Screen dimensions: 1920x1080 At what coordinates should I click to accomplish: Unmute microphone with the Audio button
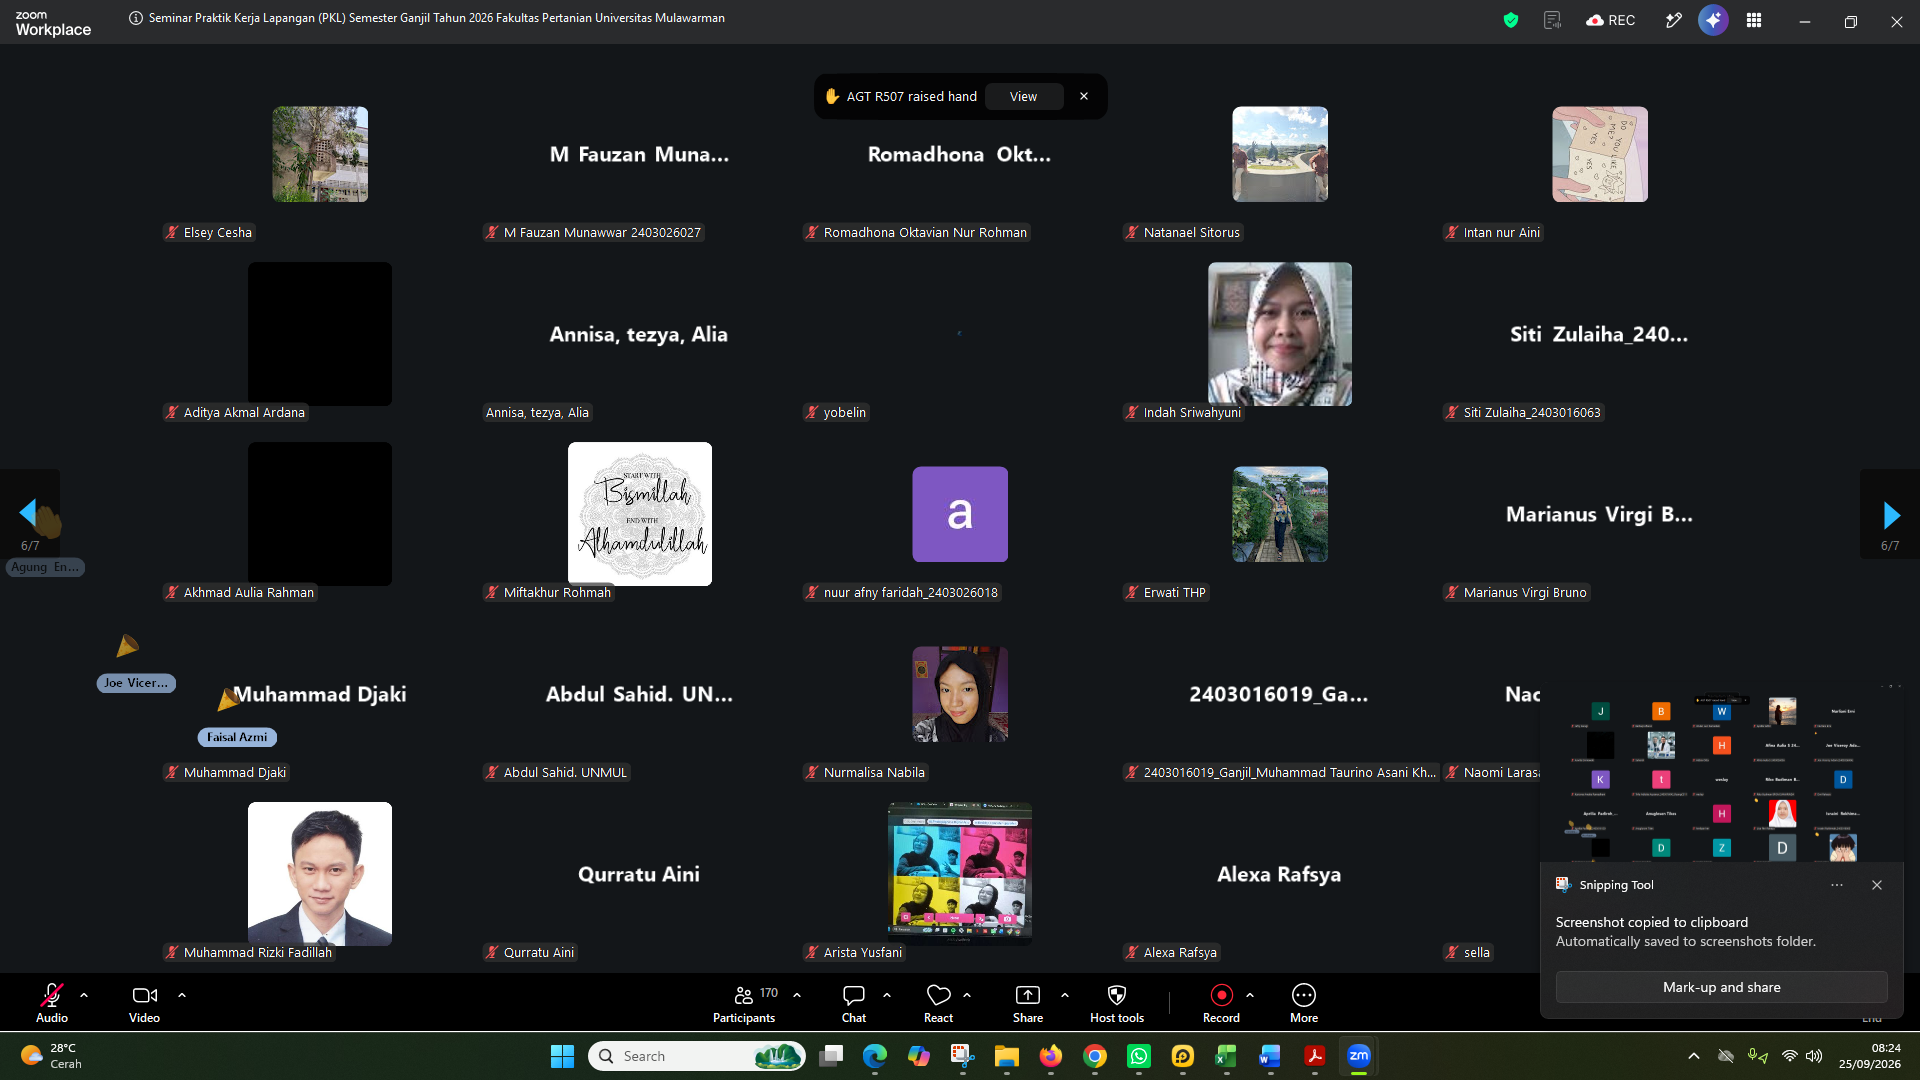click(x=52, y=1003)
